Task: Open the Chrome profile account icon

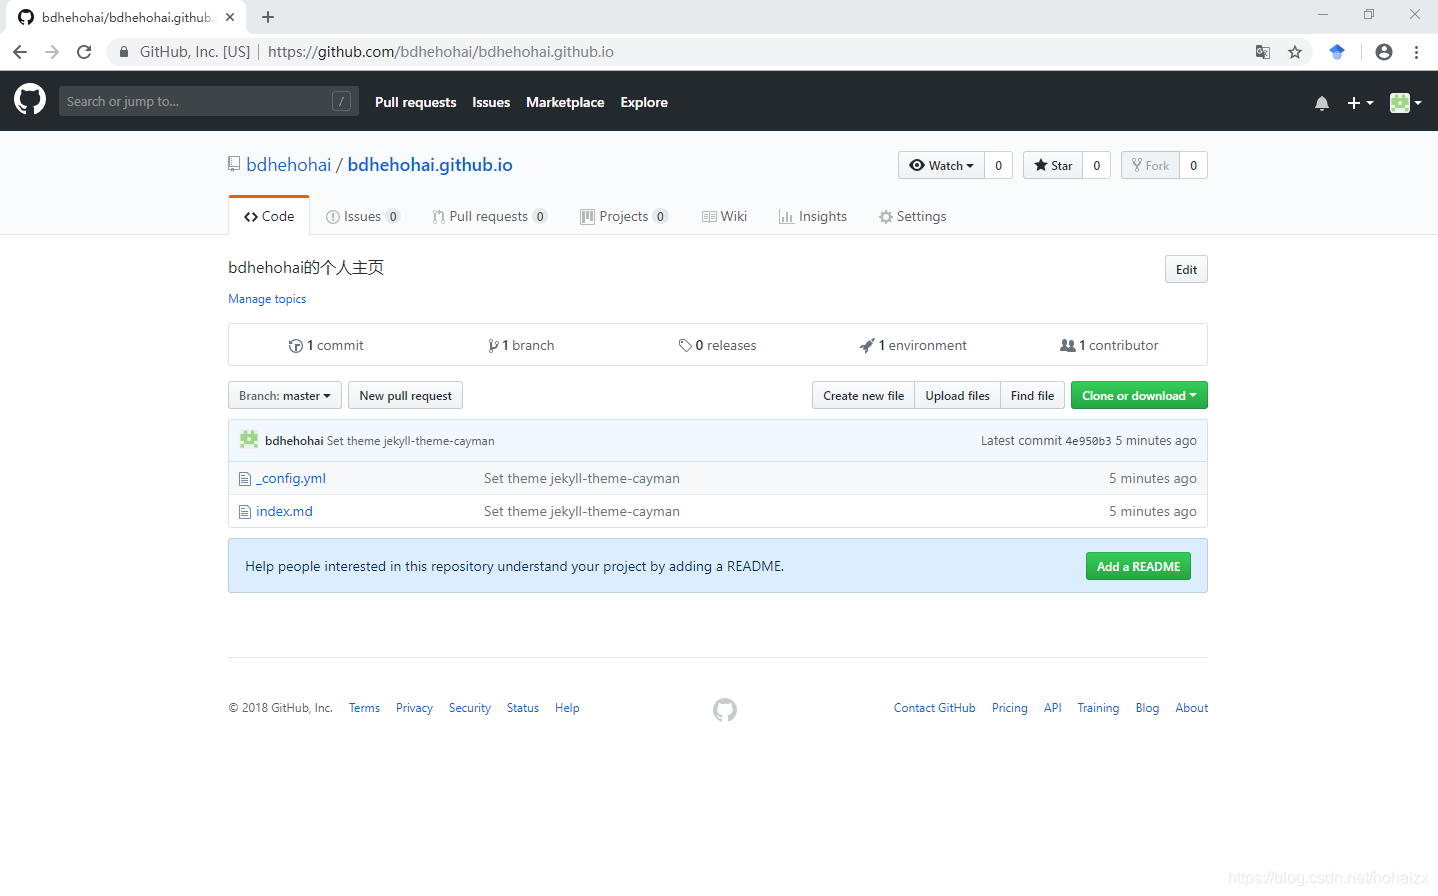Action: 1384,52
